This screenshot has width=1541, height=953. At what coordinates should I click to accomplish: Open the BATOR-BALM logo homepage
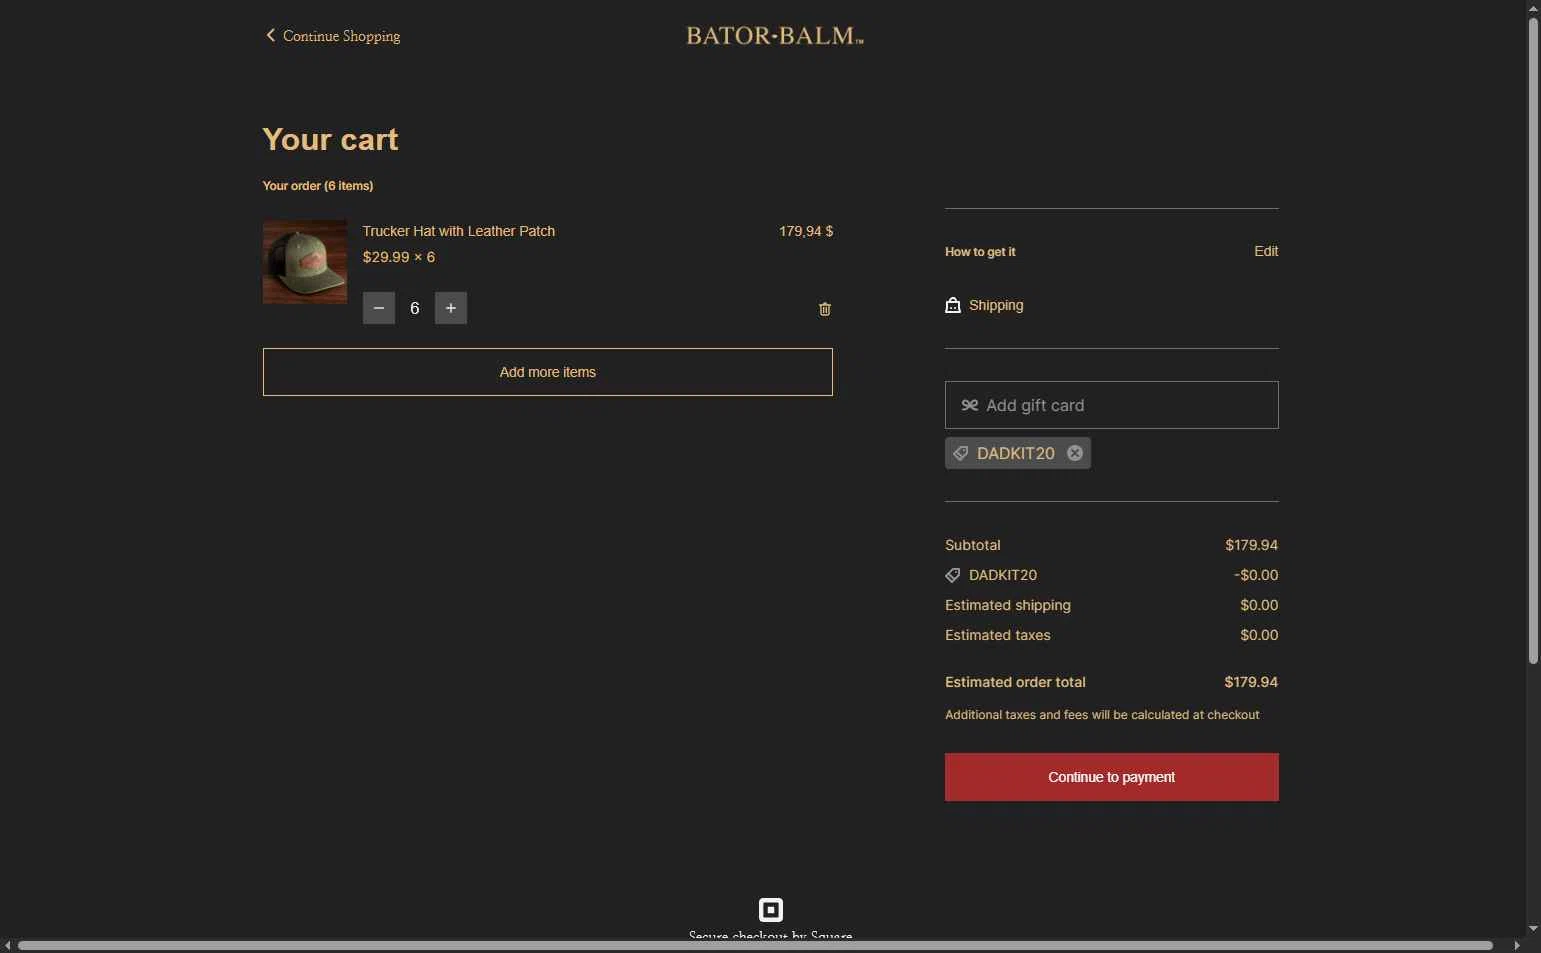(x=775, y=36)
